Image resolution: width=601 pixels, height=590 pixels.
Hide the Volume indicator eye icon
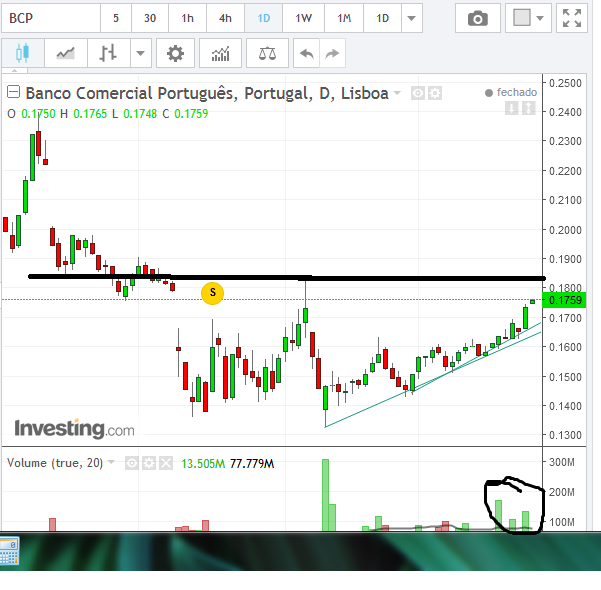click(131, 463)
